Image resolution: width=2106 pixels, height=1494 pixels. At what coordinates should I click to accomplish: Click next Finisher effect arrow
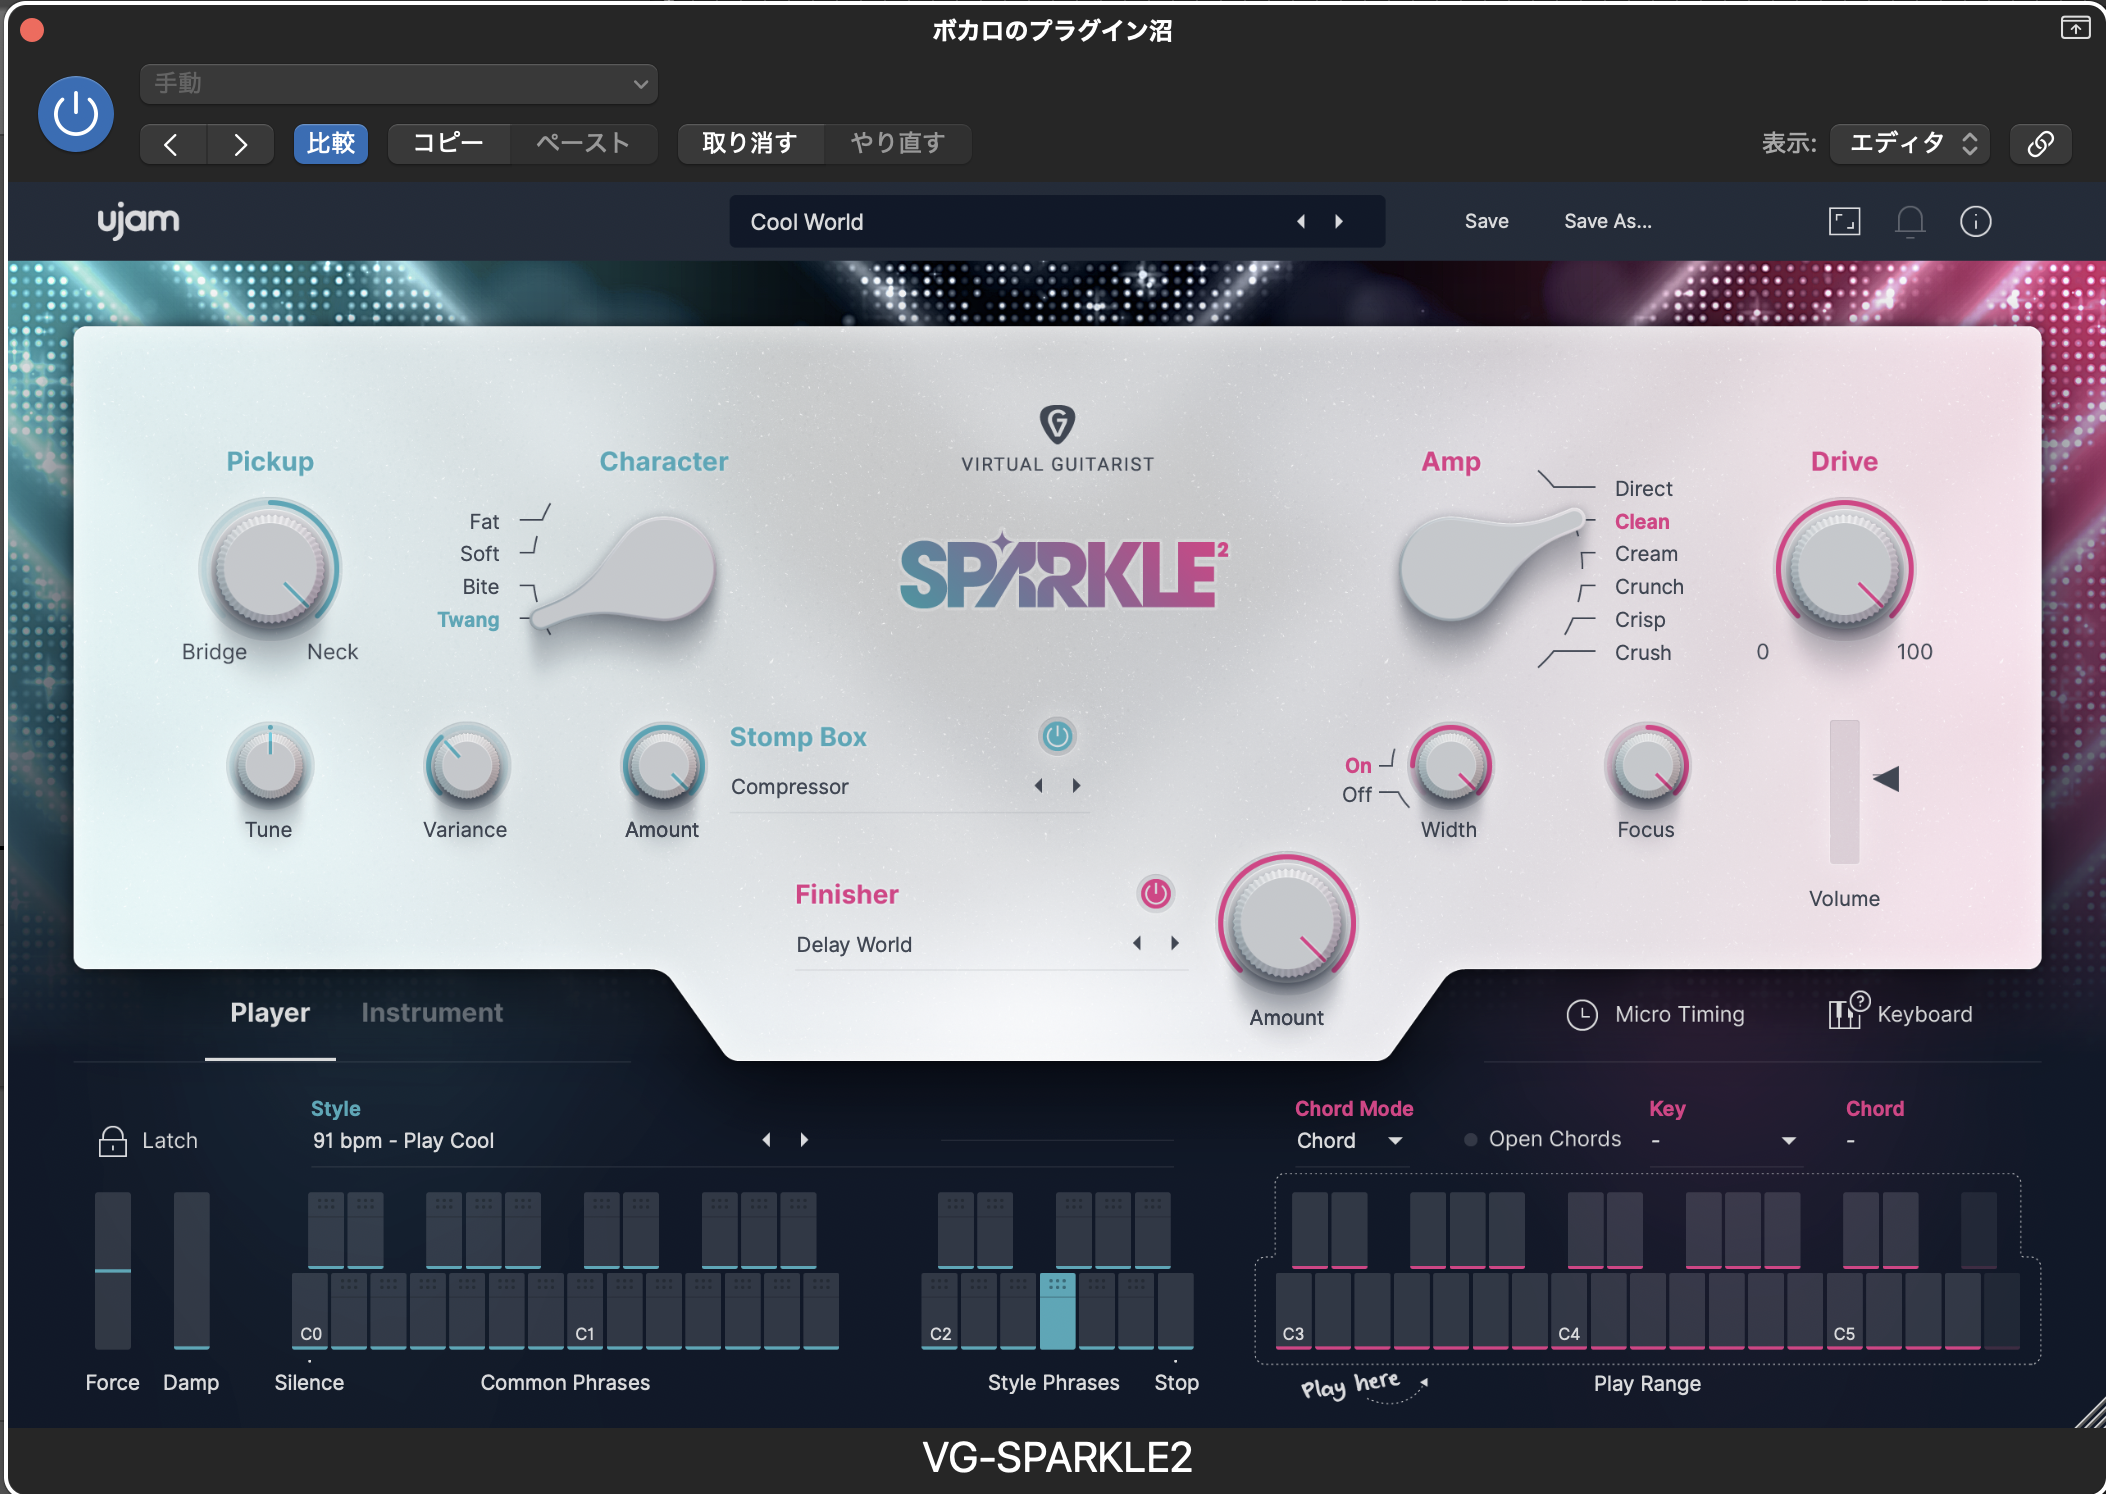pyautogui.click(x=1175, y=943)
